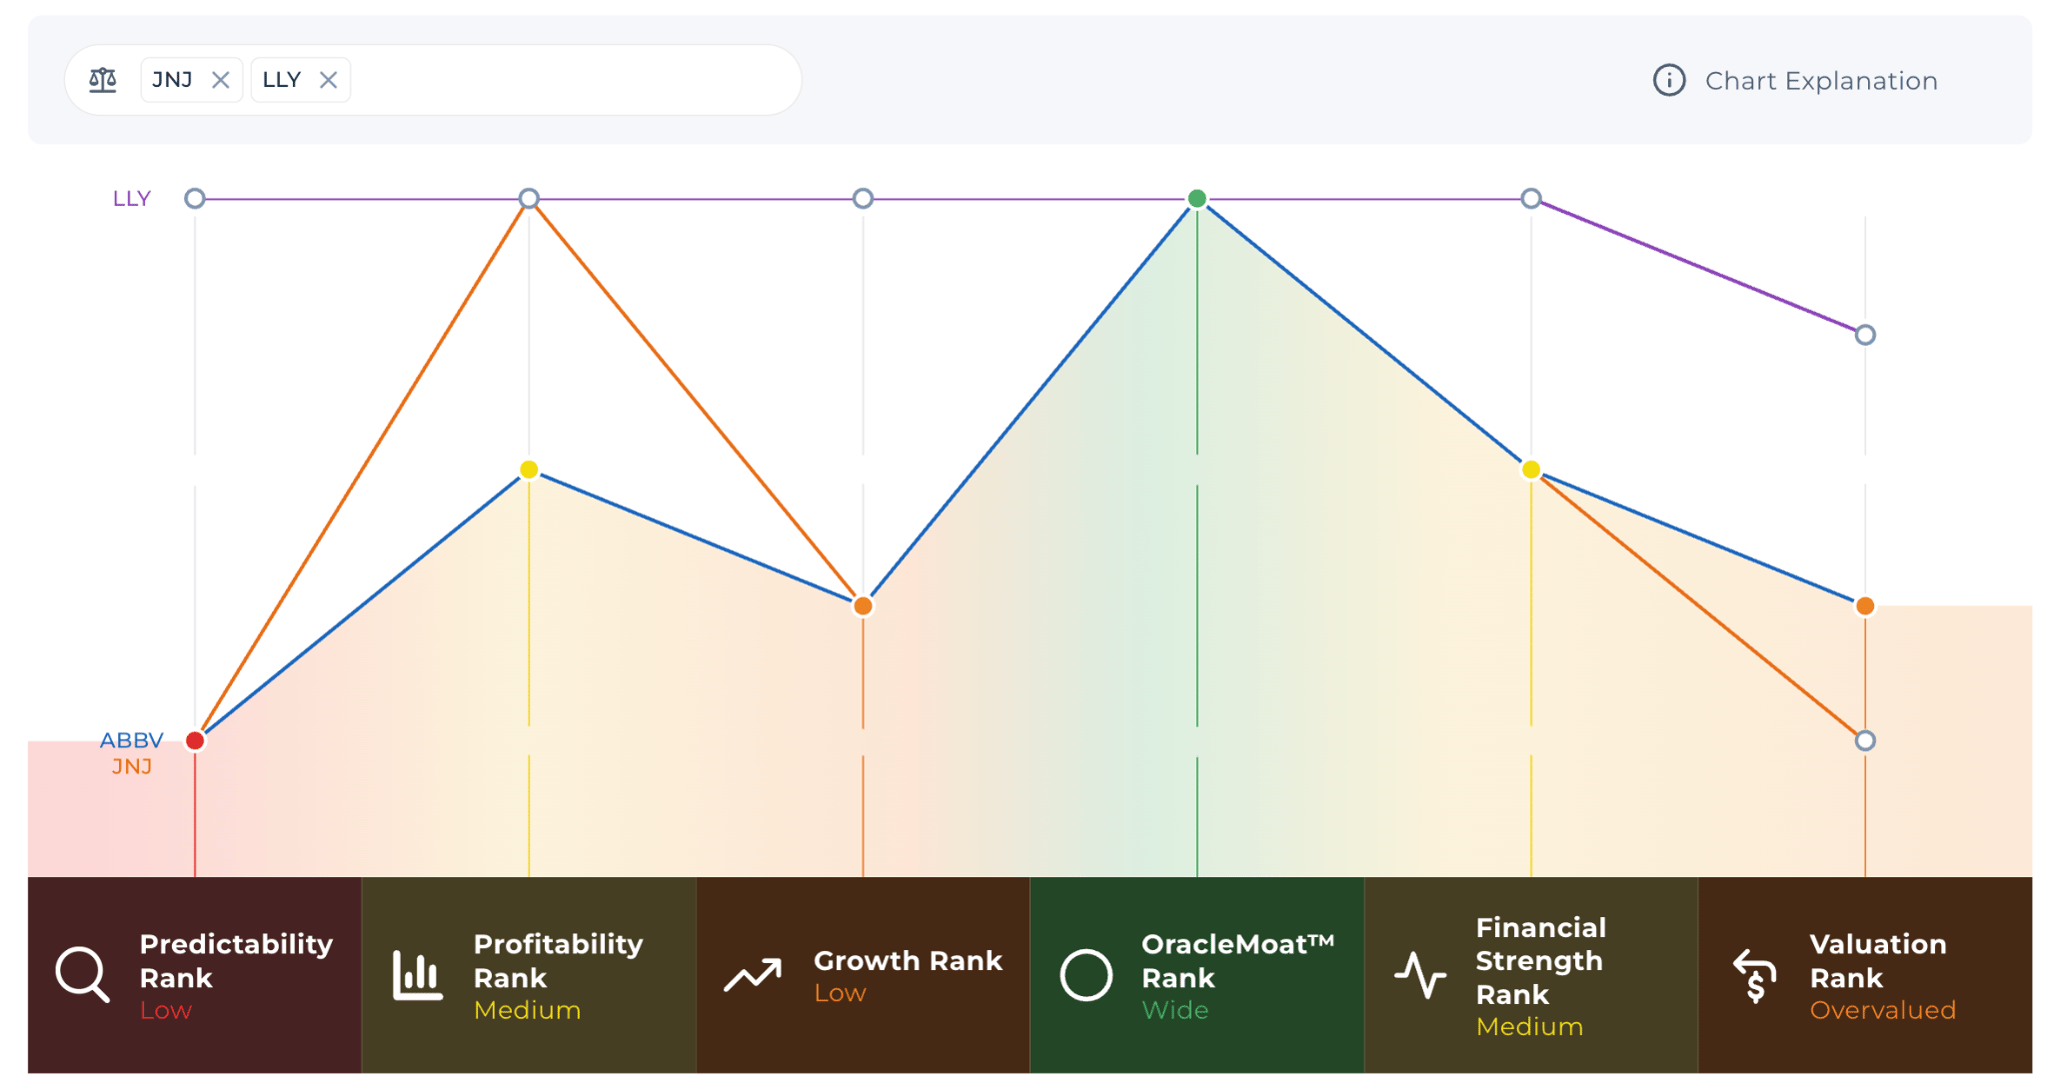Click the LLY ticker chip label
This screenshot has width=2047, height=1087.
point(282,80)
